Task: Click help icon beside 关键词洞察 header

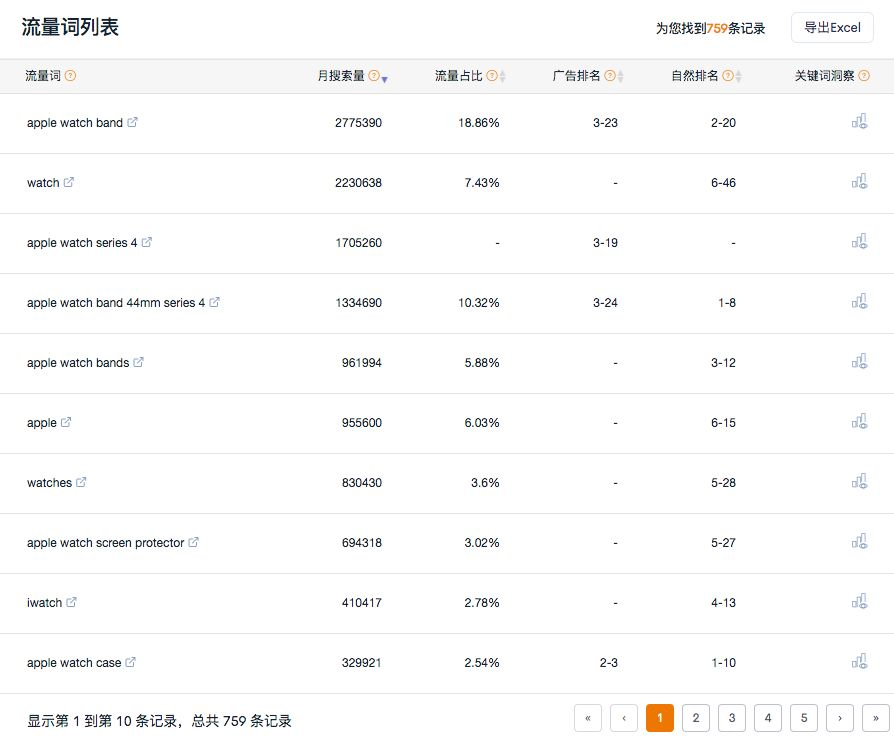Action: 864,76
